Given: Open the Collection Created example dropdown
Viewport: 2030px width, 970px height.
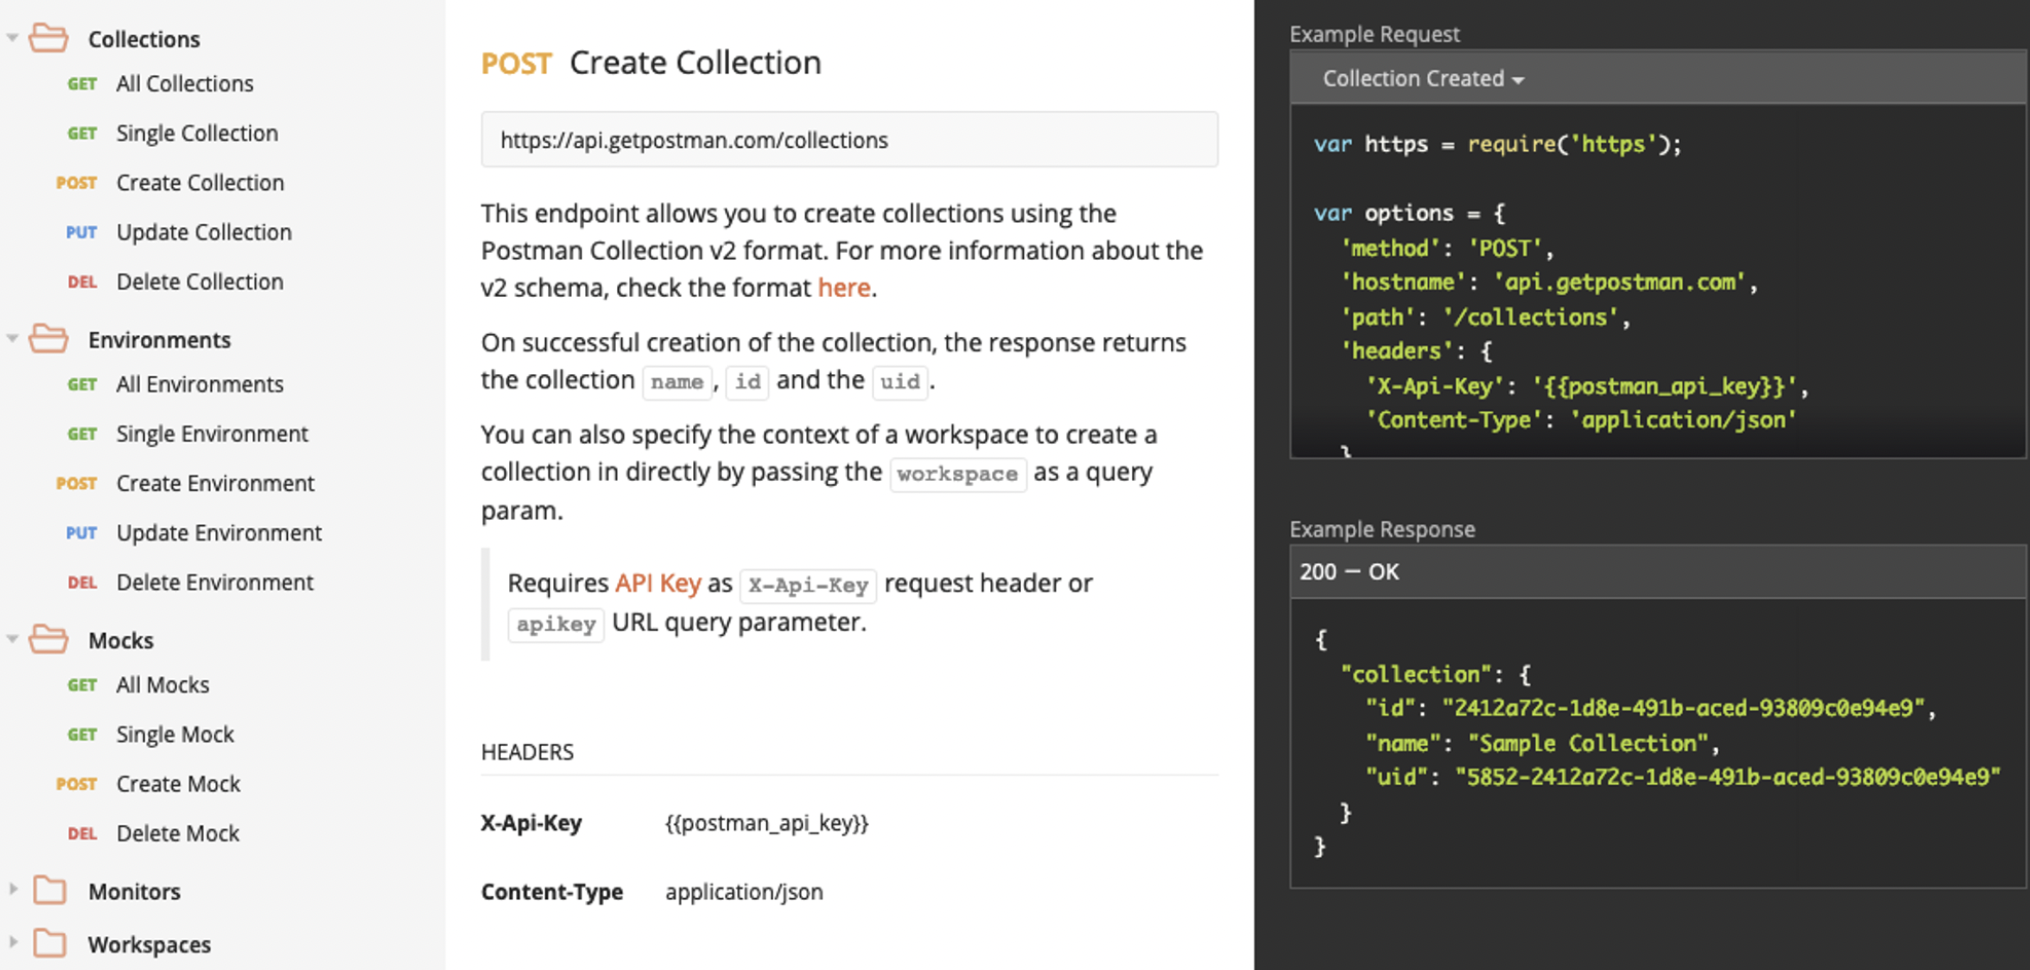Looking at the screenshot, I should (1423, 79).
